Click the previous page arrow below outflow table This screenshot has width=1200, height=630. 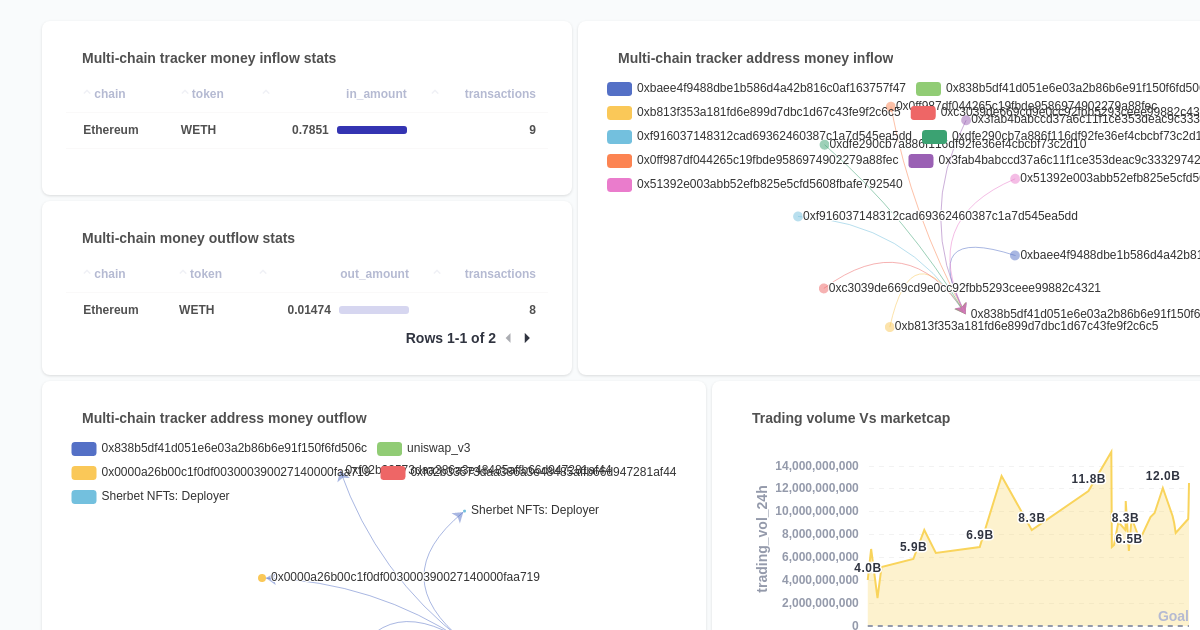click(x=509, y=338)
